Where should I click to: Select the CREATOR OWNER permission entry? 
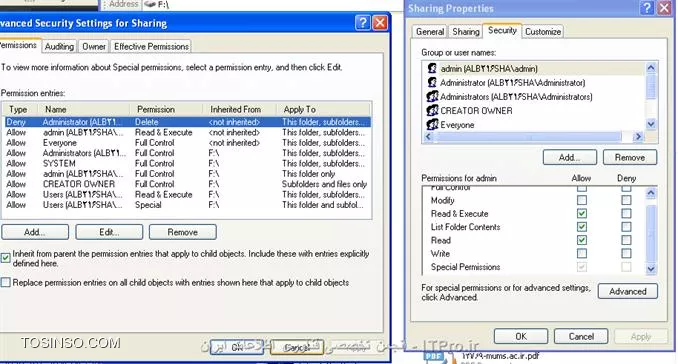(187, 184)
